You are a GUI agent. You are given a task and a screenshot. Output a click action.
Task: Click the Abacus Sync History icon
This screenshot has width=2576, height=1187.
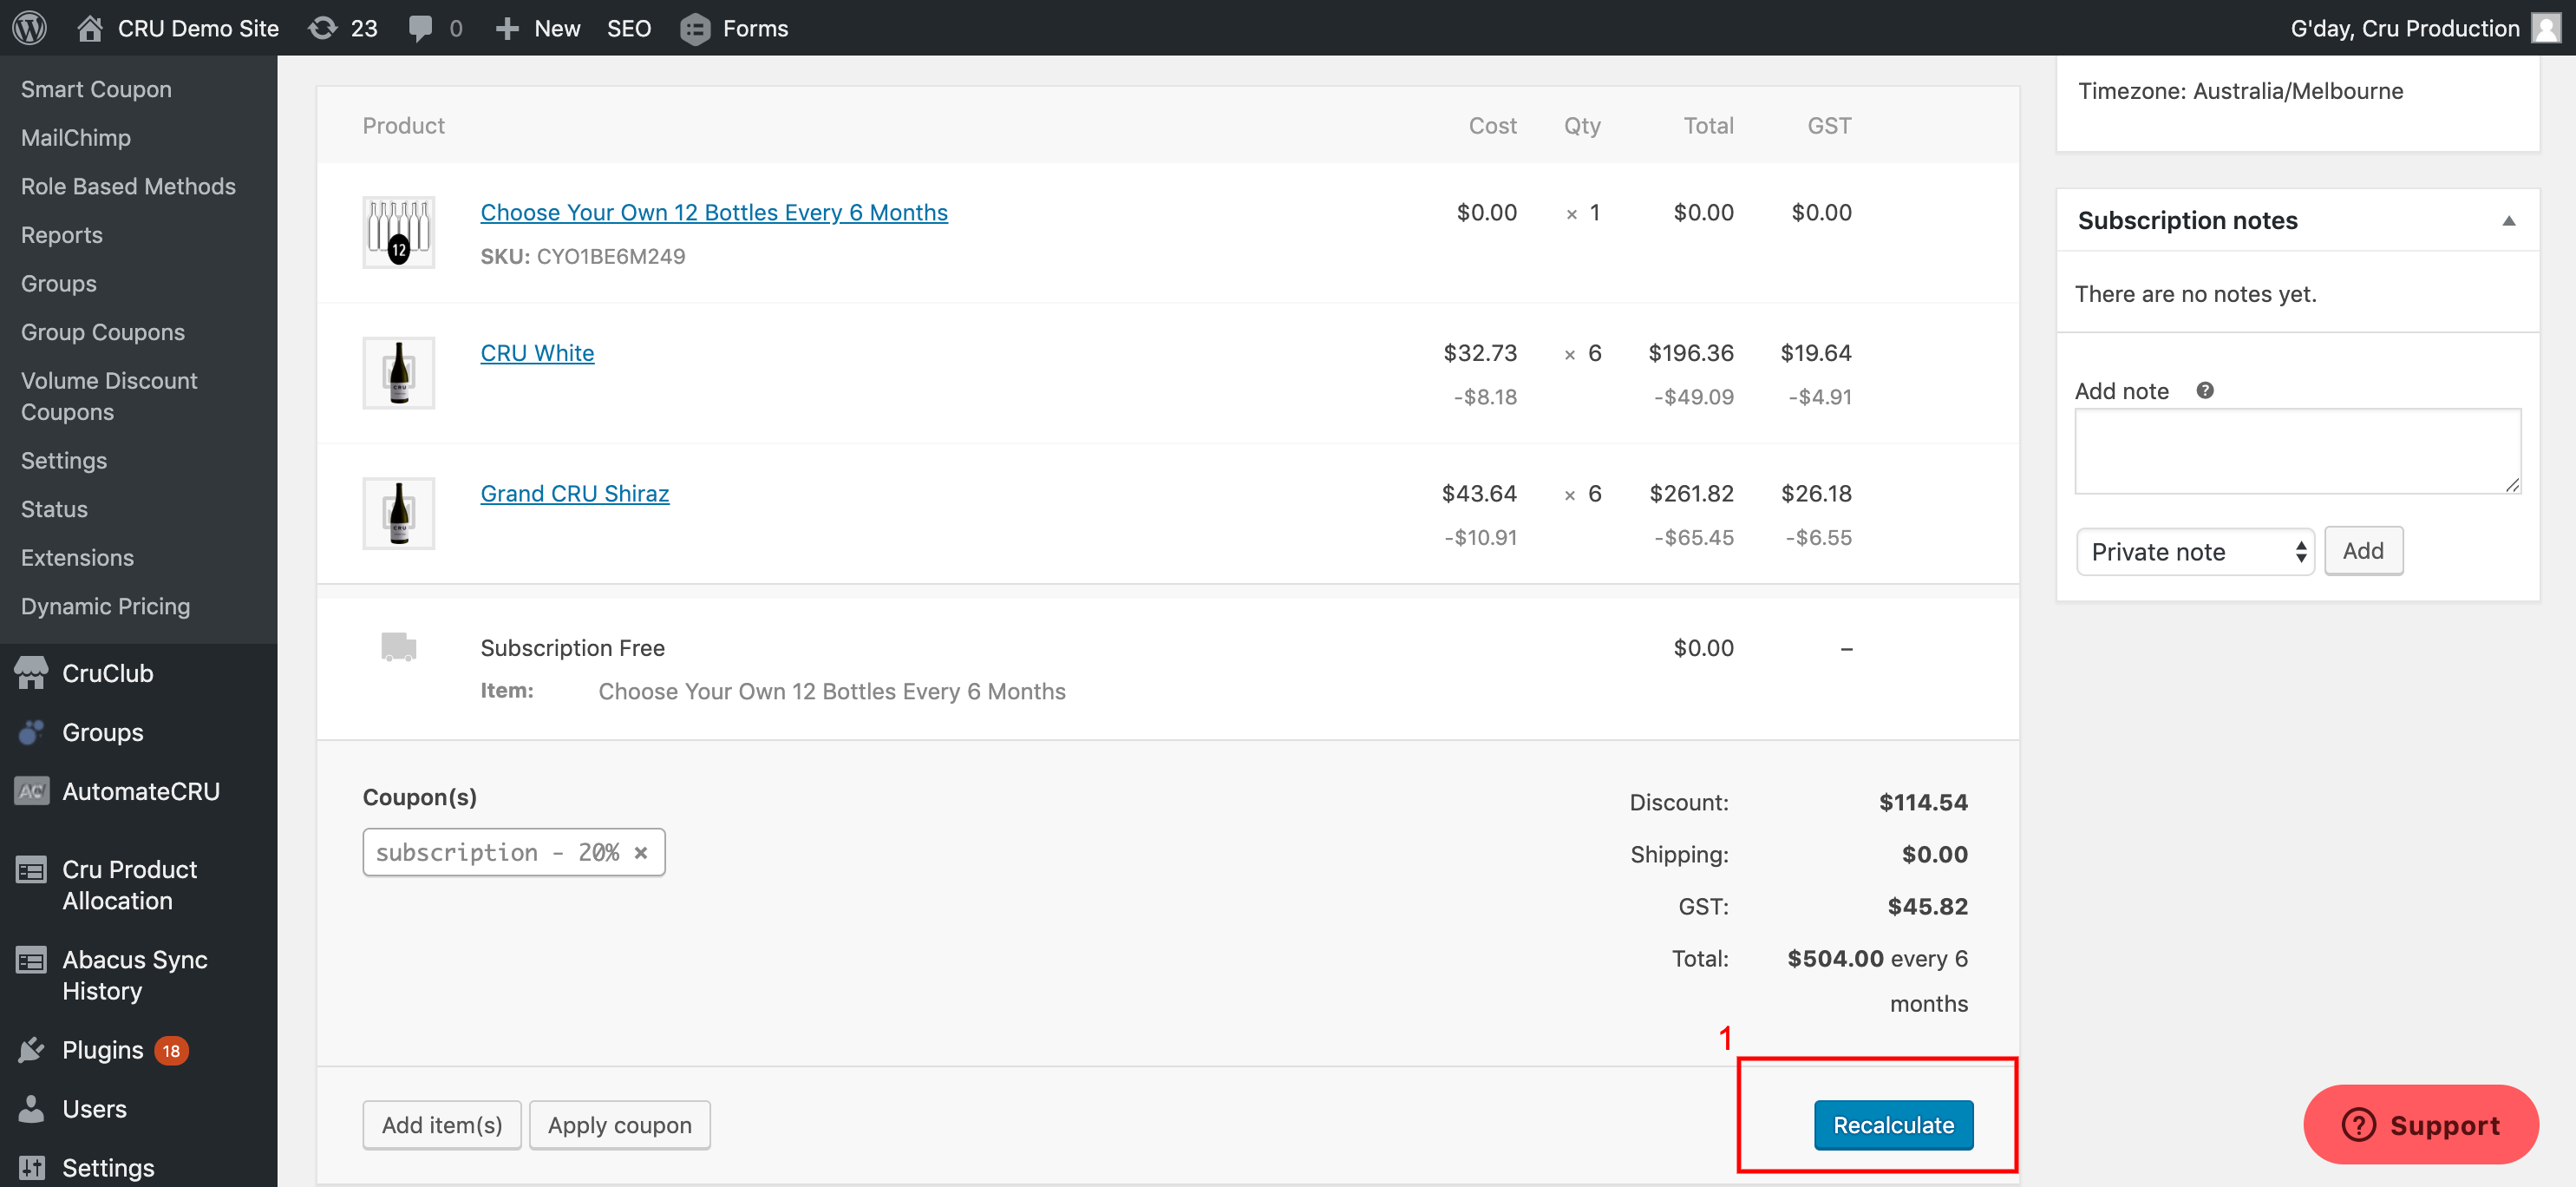coord(31,960)
